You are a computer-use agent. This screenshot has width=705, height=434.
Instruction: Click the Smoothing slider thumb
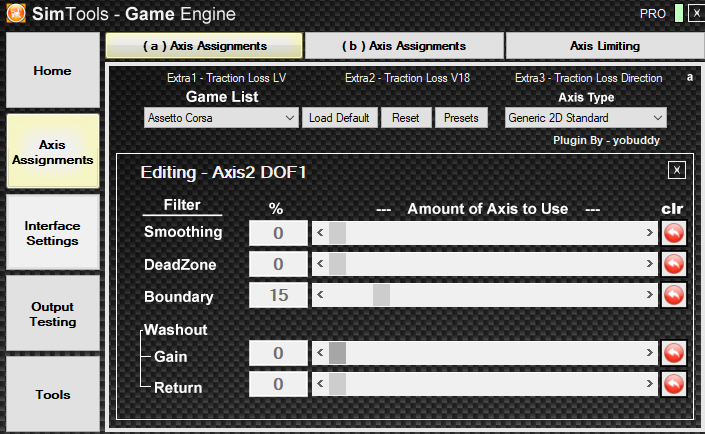point(337,233)
